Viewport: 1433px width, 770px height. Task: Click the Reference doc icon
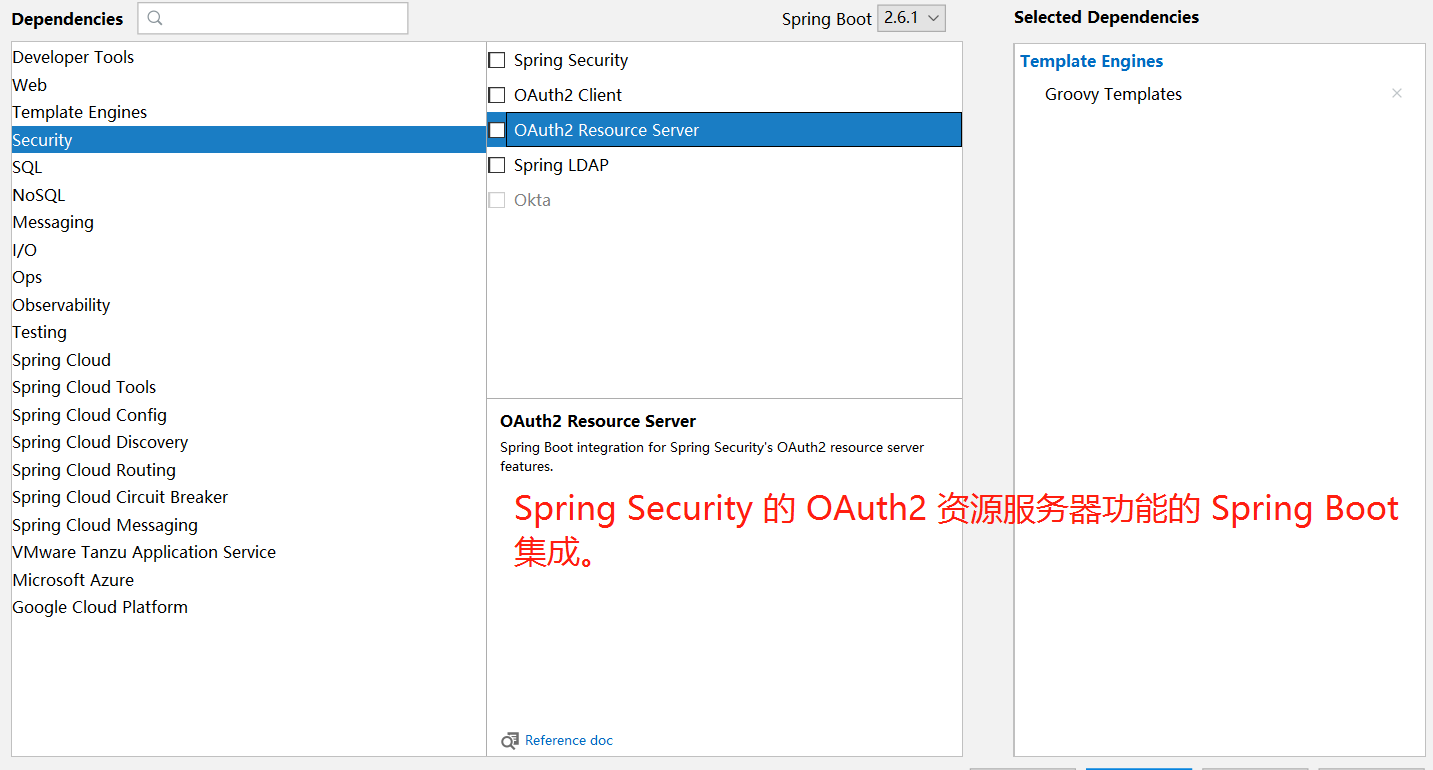tap(510, 740)
